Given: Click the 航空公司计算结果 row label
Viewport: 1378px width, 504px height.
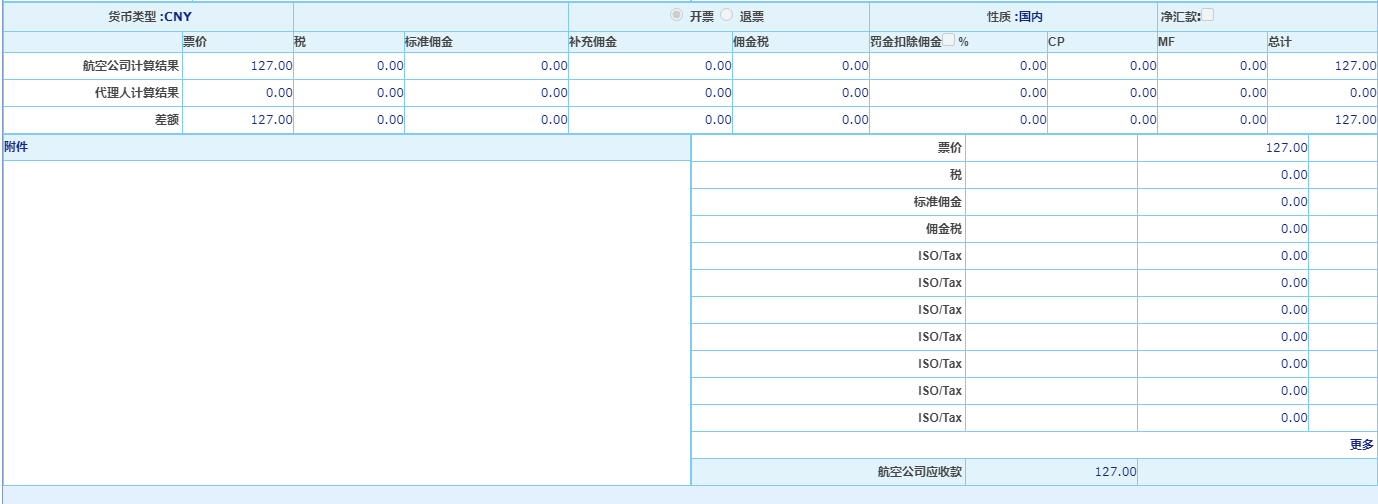Looking at the screenshot, I should (x=131, y=66).
